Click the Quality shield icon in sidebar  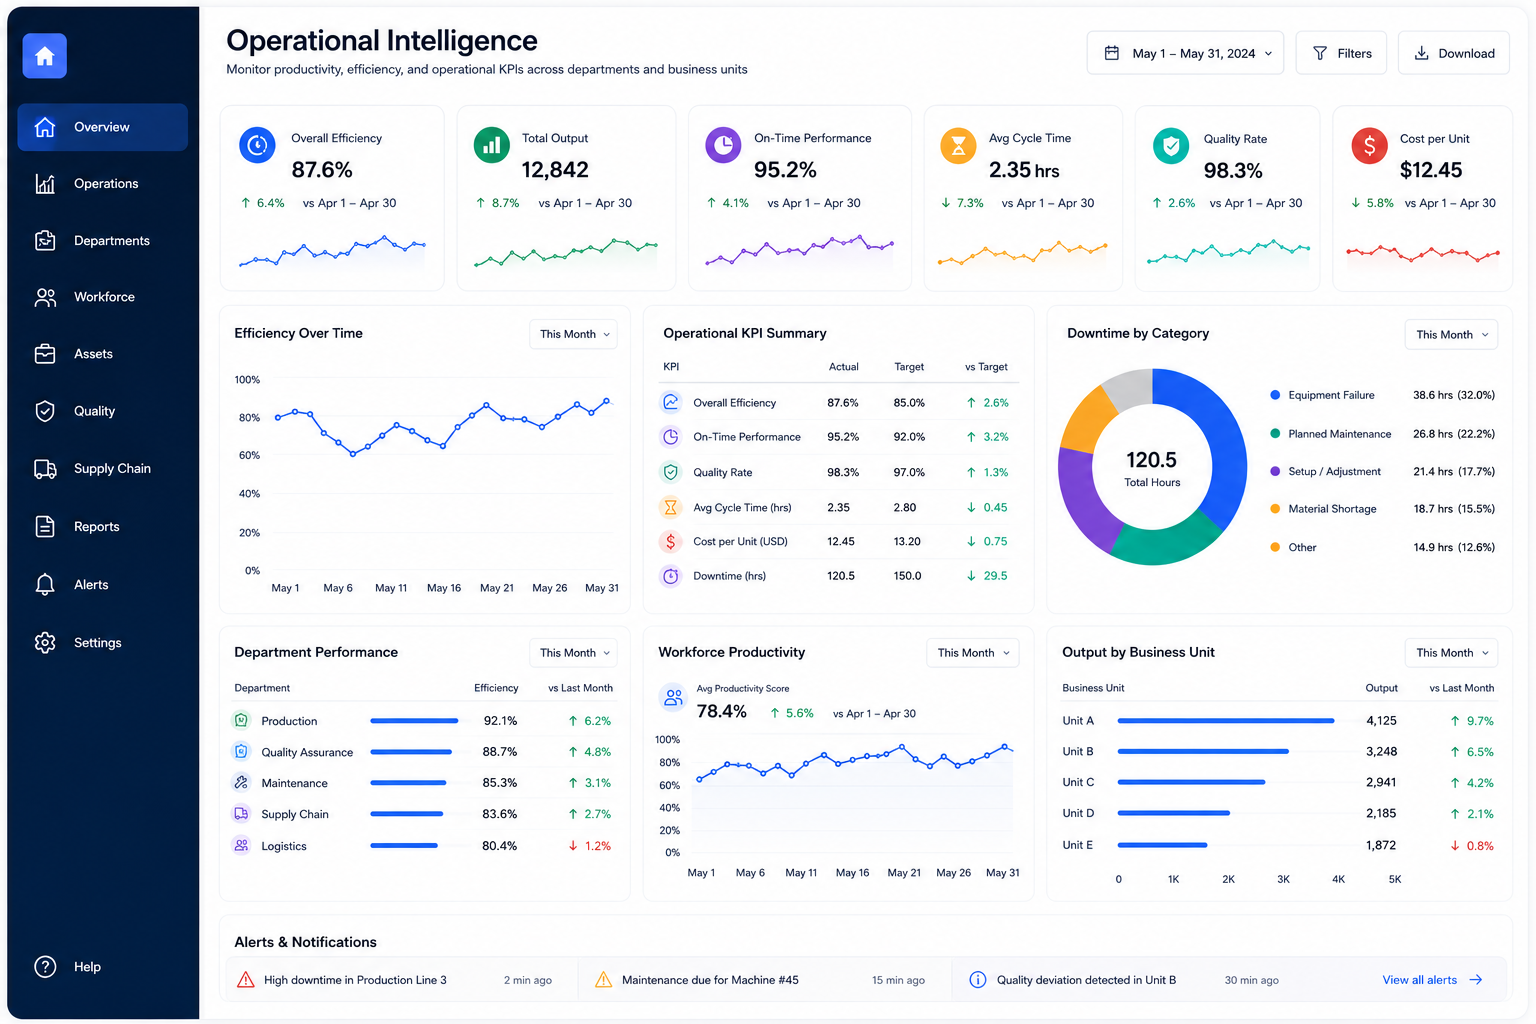pos(45,411)
